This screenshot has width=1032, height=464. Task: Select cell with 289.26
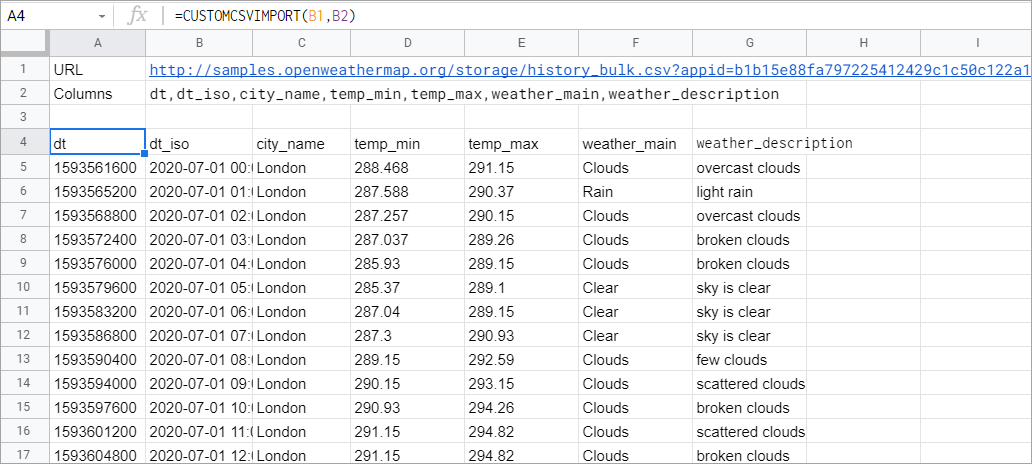click(521, 240)
